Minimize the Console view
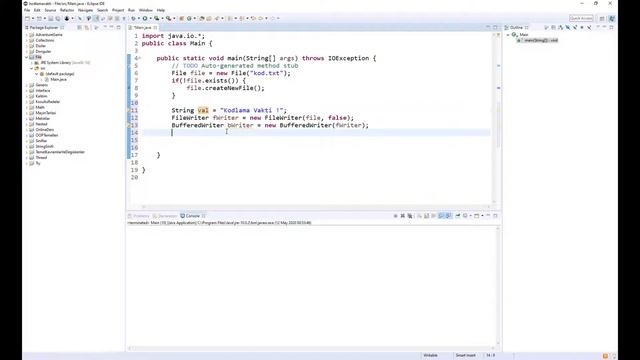This screenshot has width=640, height=360. pos(488,216)
